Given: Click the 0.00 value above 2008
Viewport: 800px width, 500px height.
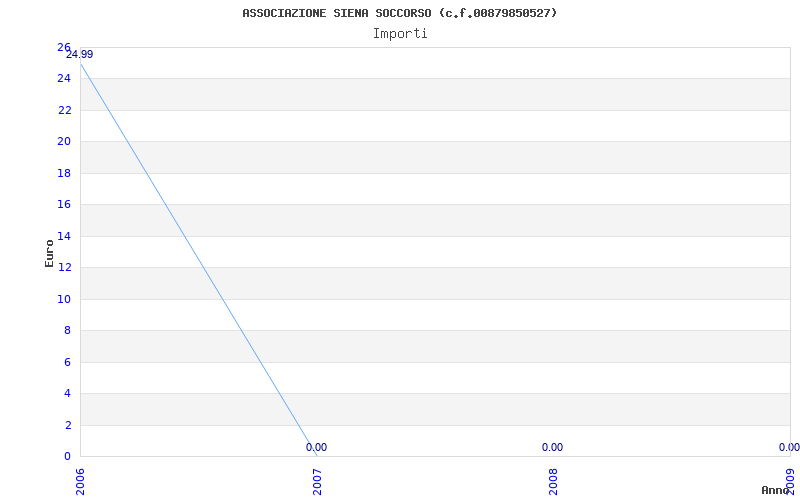Looking at the screenshot, I should pyautogui.click(x=553, y=447).
